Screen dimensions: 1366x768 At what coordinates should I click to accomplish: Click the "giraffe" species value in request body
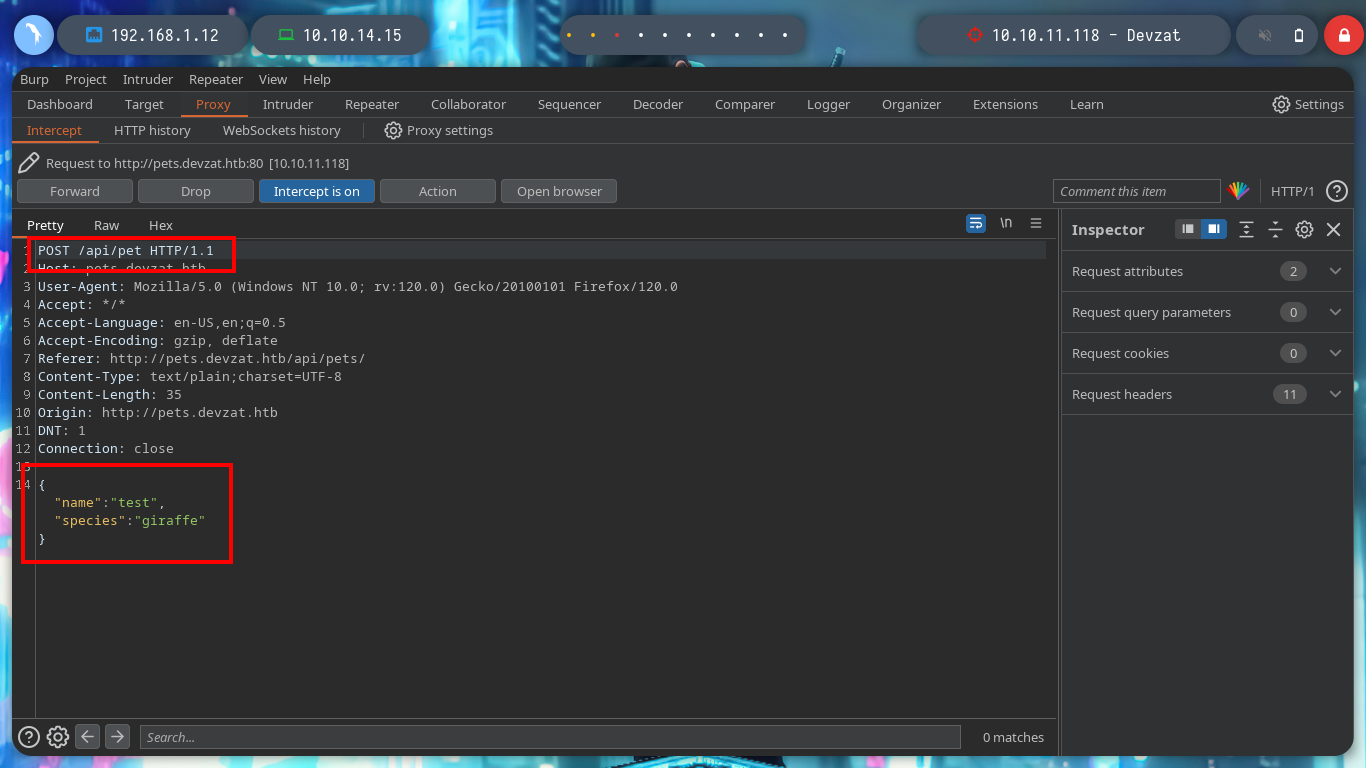(171, 521)
